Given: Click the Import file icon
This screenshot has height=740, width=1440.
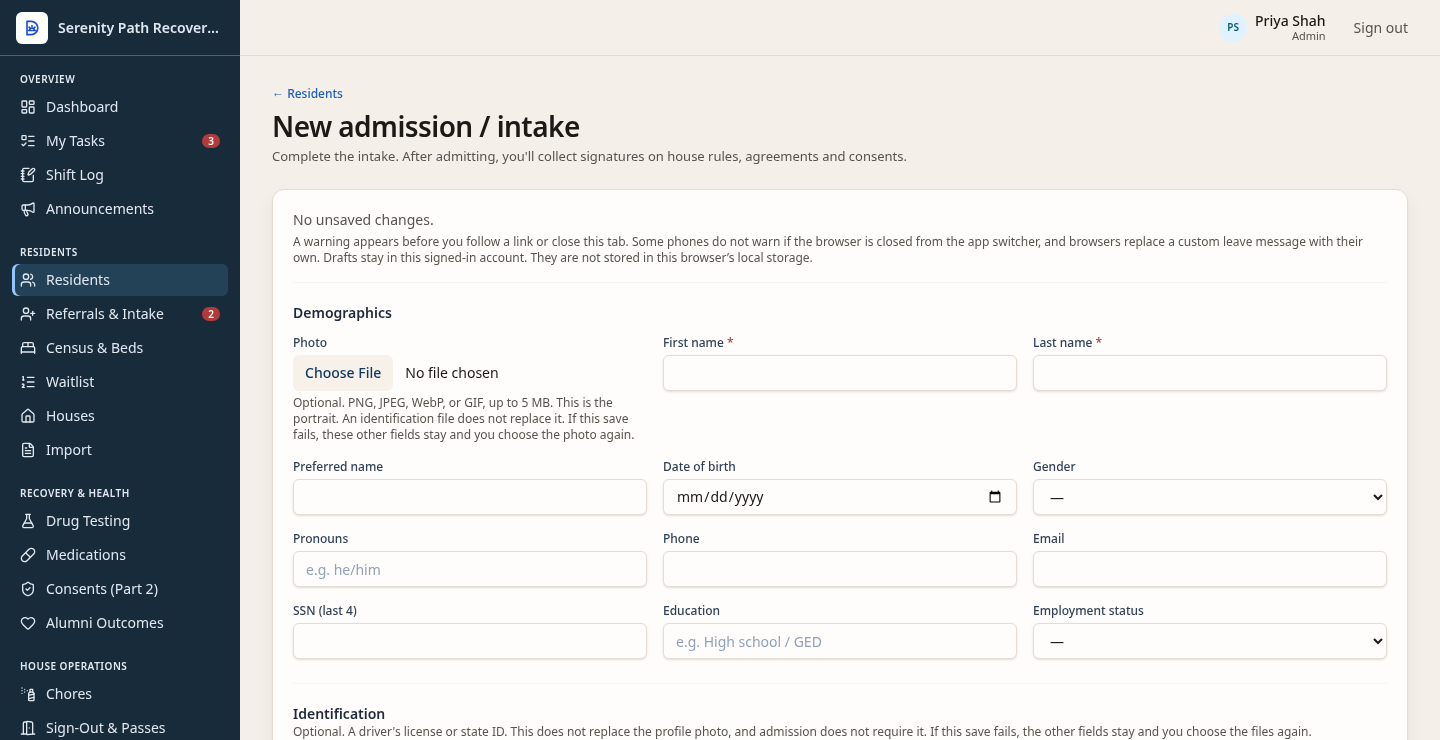Looking at the screenshot, I should point(28,450).
